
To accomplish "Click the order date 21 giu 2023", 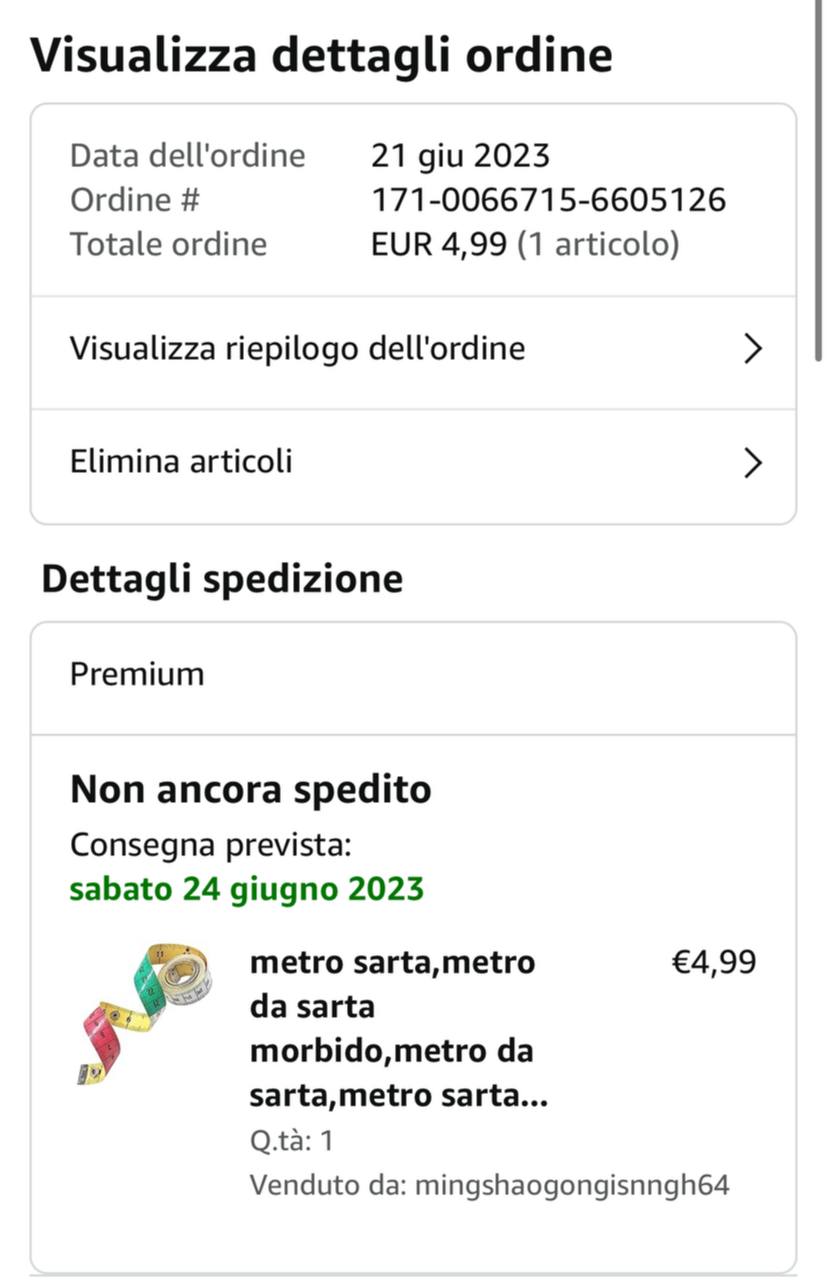I will coord(460,156).
